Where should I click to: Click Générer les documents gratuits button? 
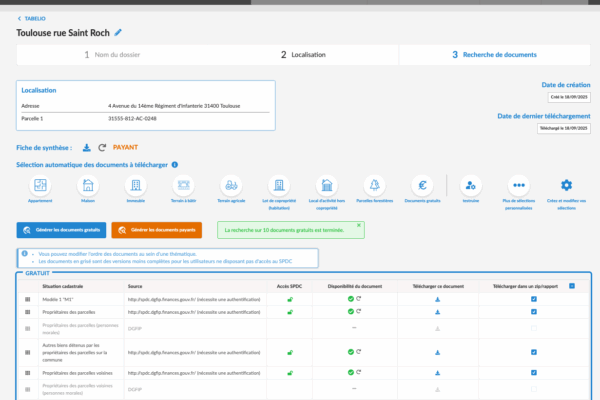coord(61,230)
